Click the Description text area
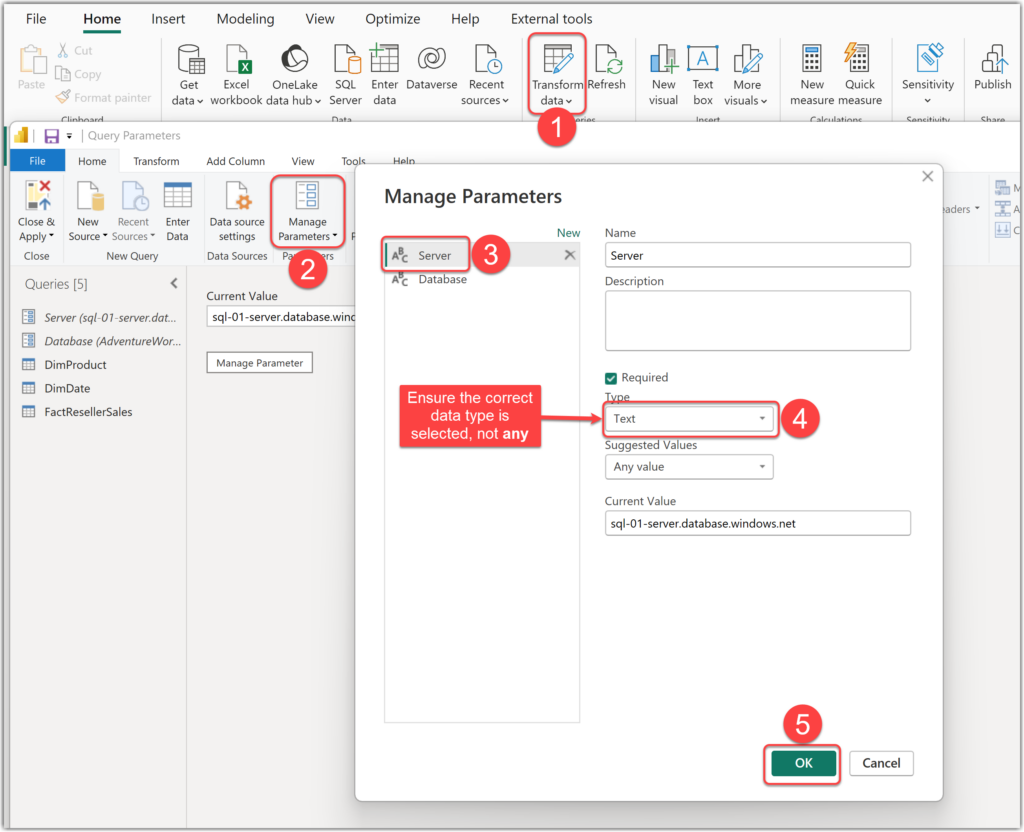The width and height of the screenshot is (1024, 832). point(758,321)
